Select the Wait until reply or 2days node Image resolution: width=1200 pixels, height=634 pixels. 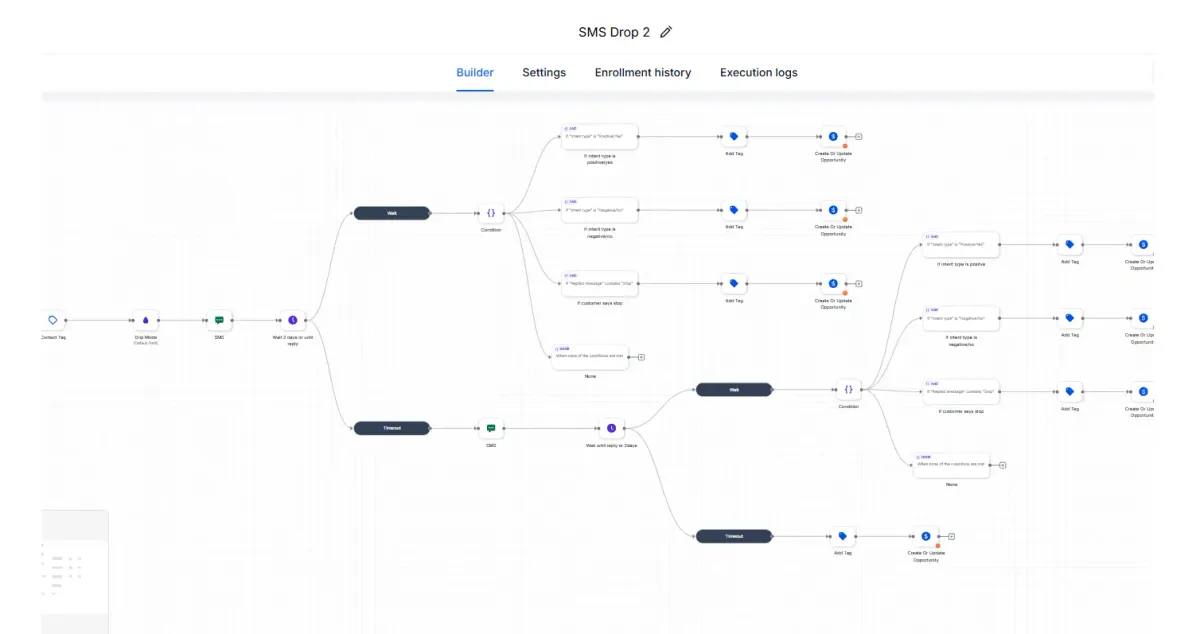pyautogui.click(x=611, y=428)
